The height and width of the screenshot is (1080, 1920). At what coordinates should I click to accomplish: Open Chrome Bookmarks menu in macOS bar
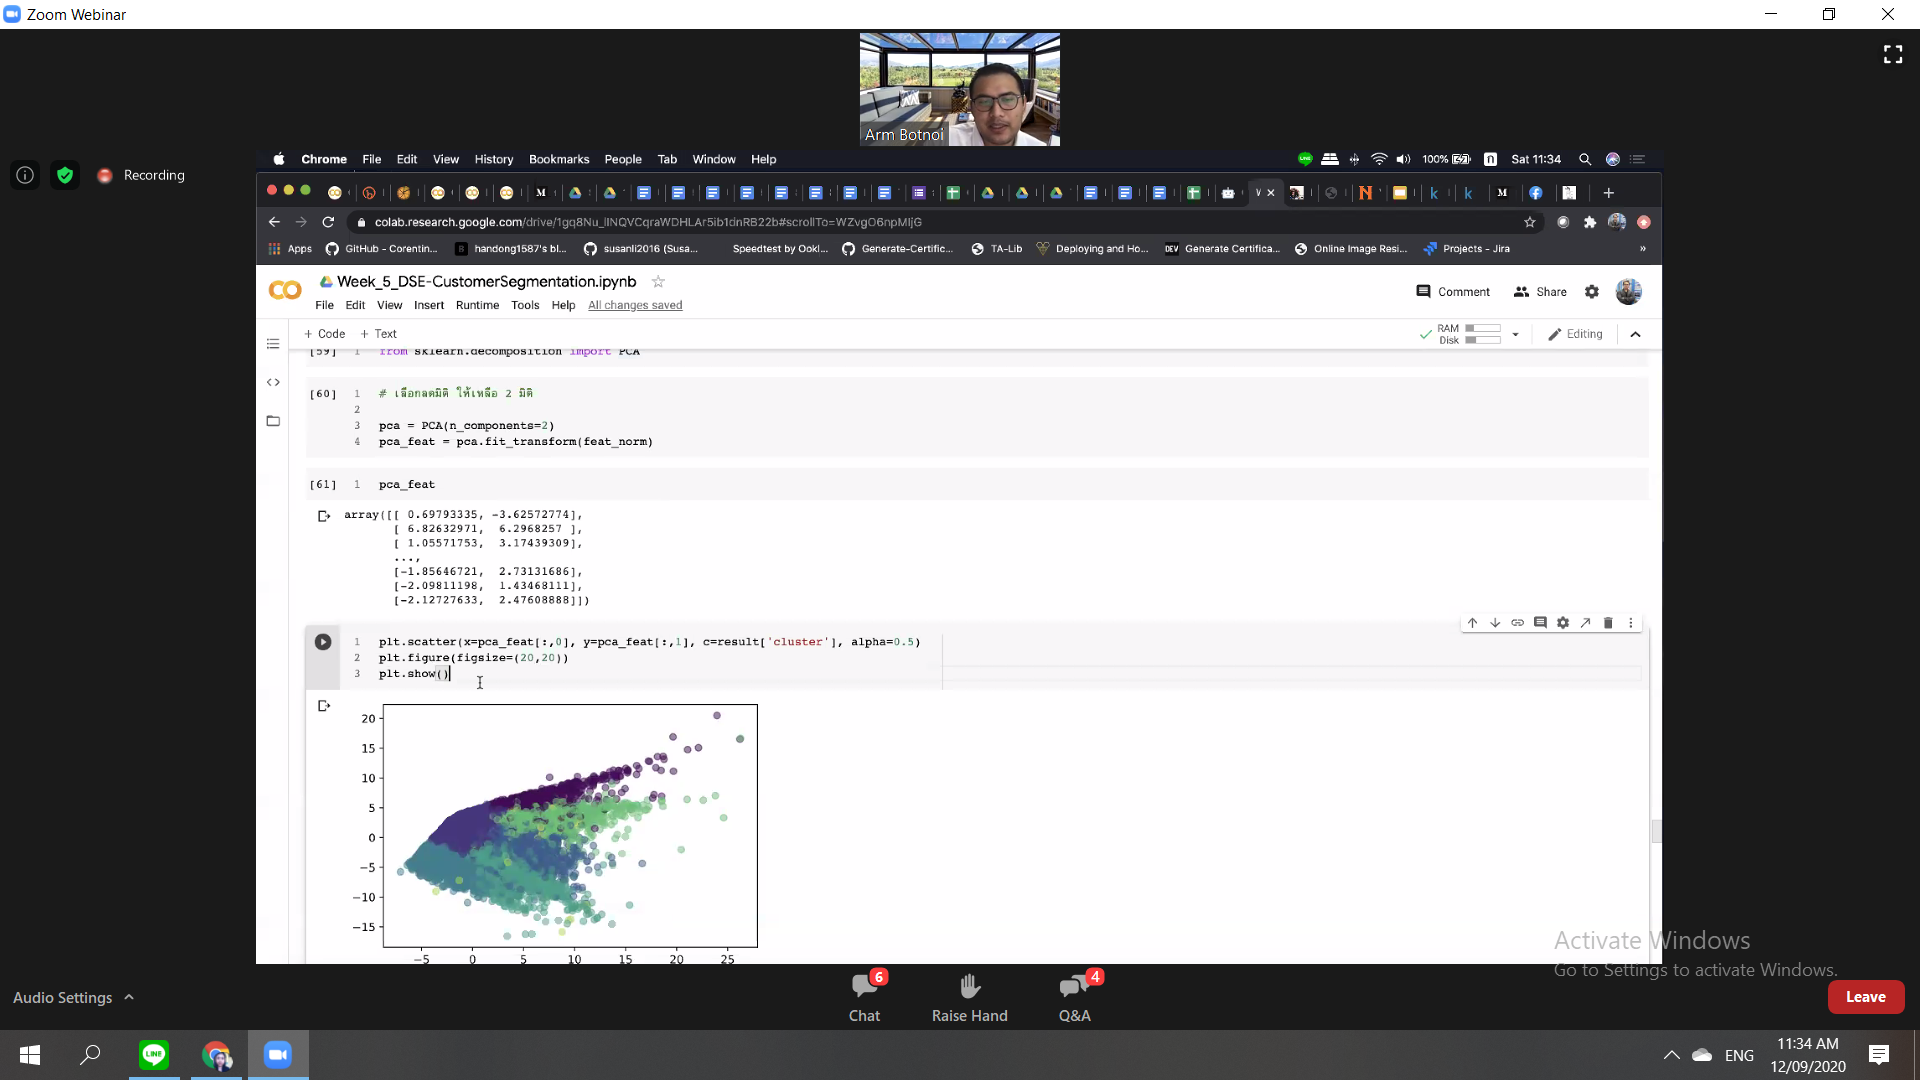tap(559, 160)
